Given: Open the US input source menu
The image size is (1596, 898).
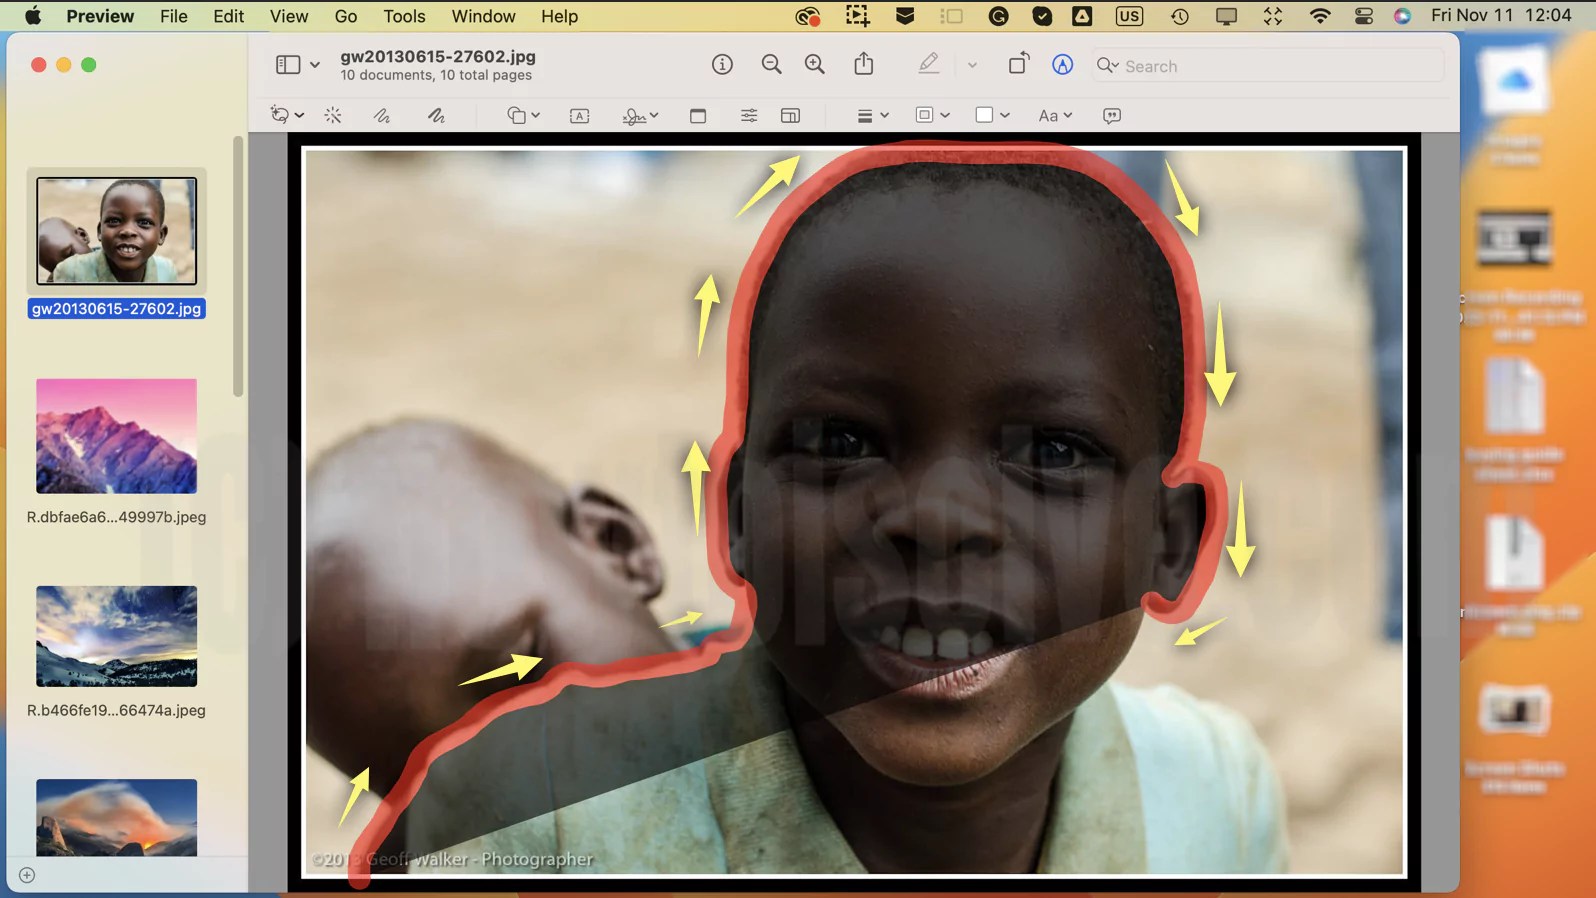Looking at the screenshot, I should [1129, 16].
